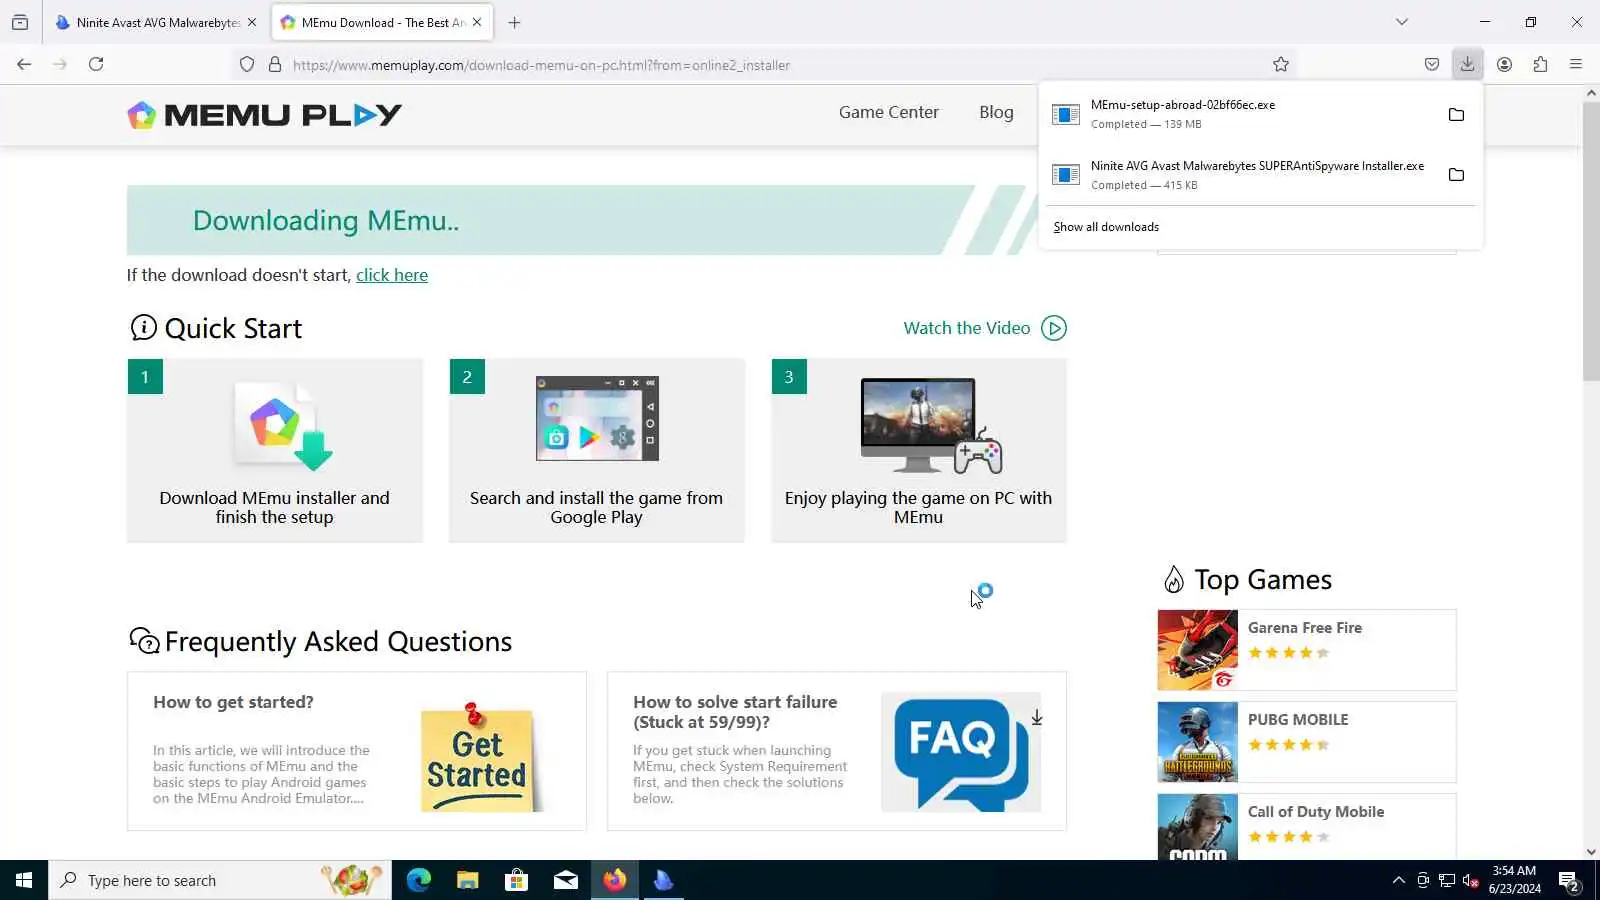Click the 'click here' download link
This screenshot has height=900, width=1600.
point(392,275)
